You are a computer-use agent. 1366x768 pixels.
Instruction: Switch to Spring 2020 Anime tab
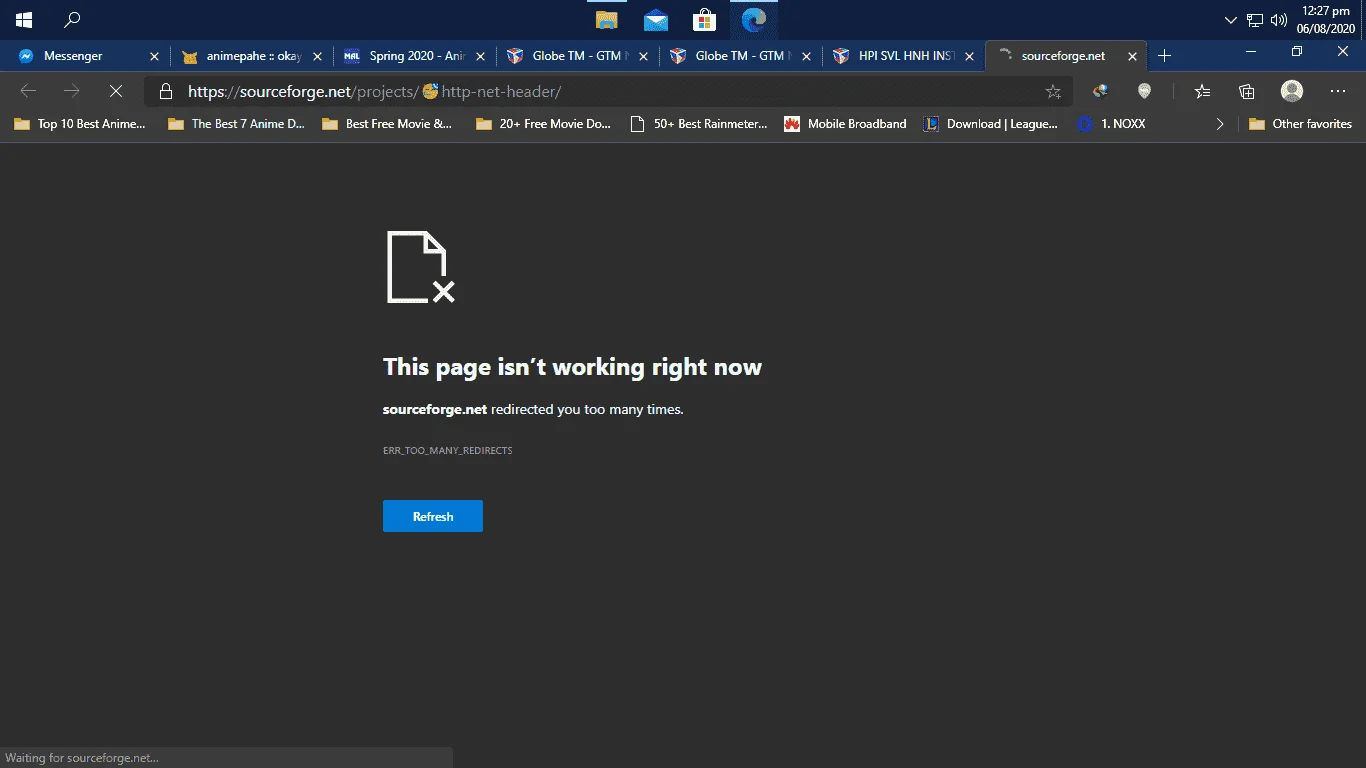coord(416,56)
